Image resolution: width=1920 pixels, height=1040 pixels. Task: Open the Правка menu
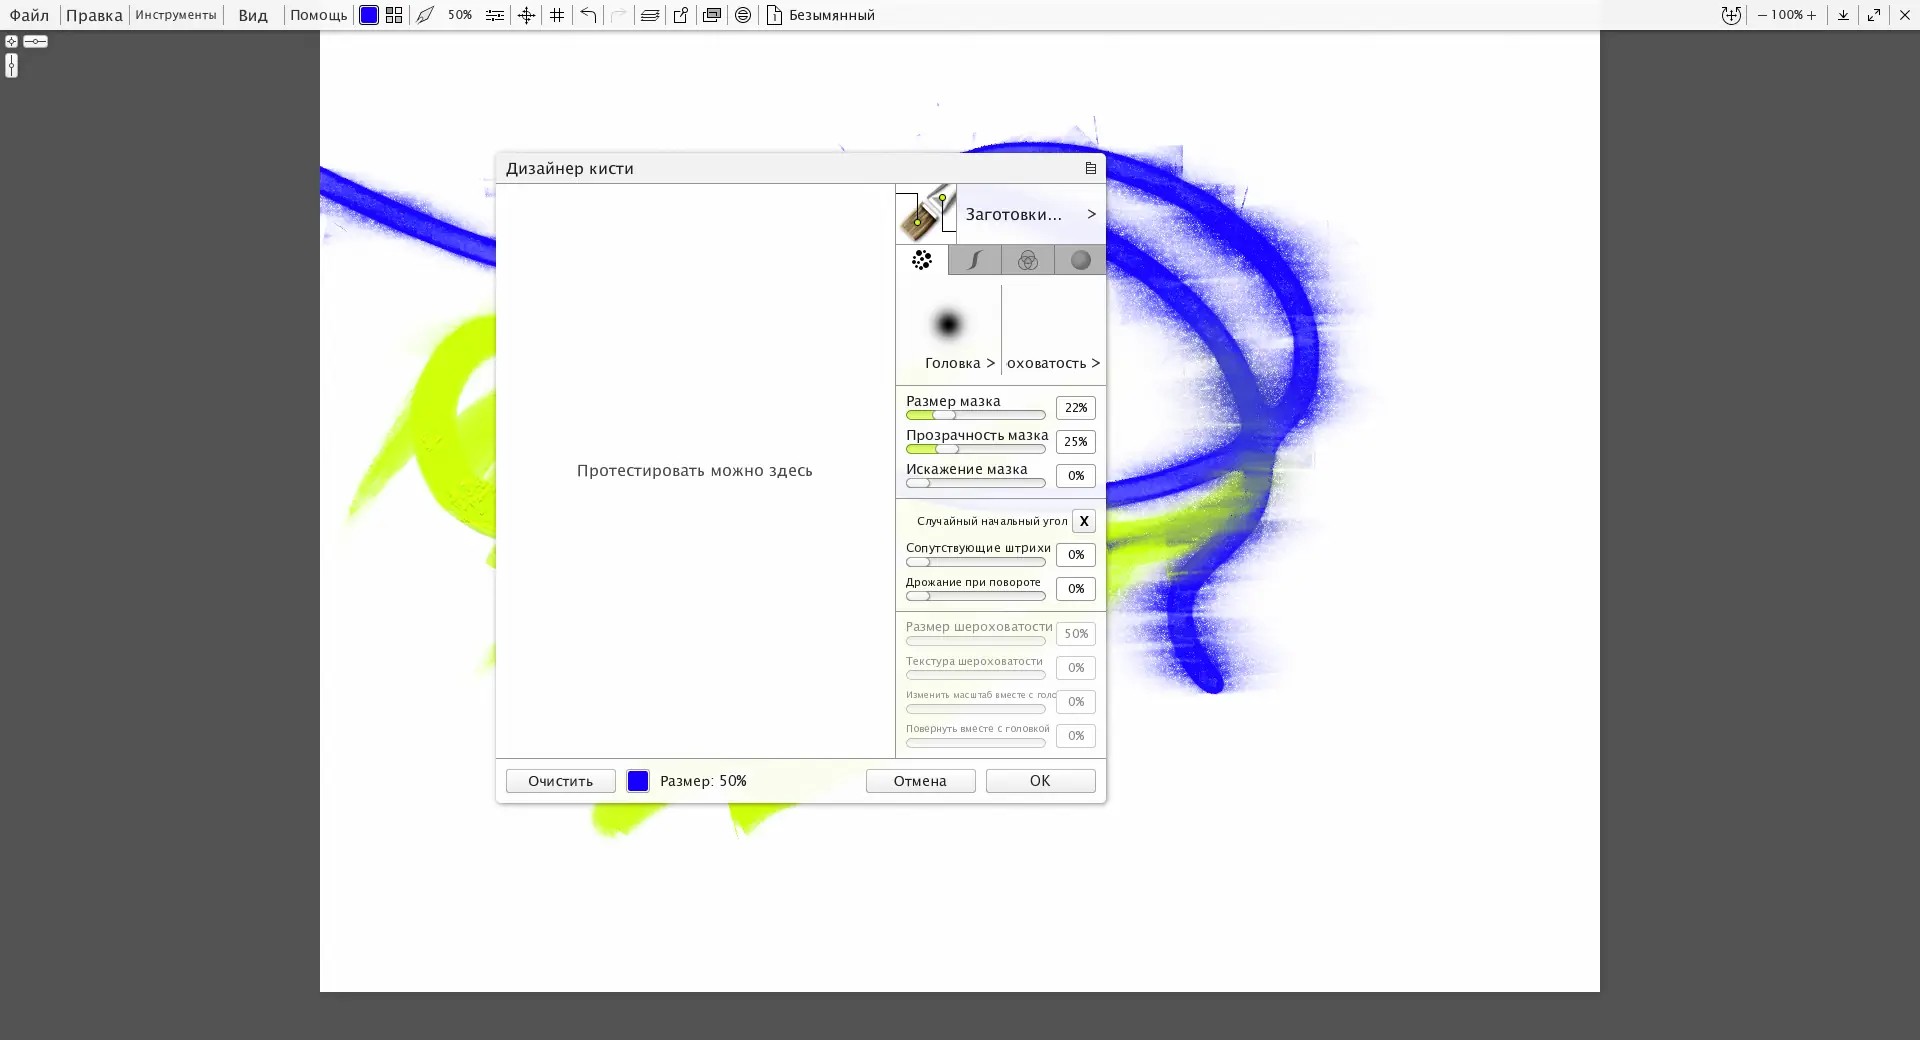(x=94, y=15)
